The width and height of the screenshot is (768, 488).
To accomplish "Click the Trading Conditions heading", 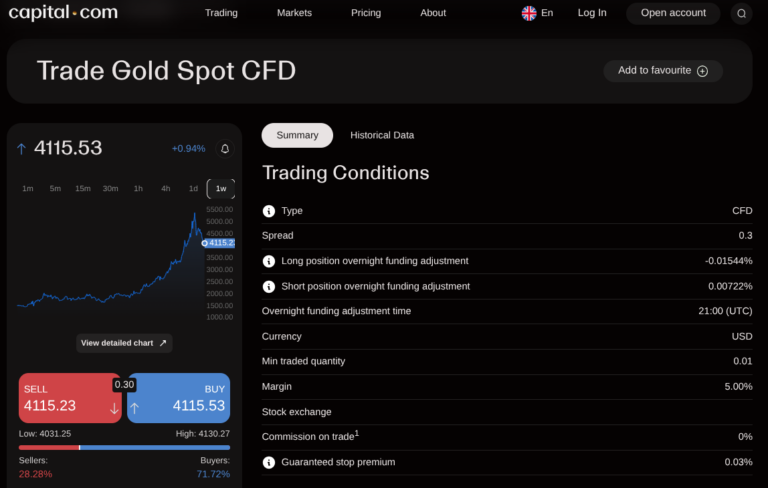I will pyautogui.click(x=345, y=173).
